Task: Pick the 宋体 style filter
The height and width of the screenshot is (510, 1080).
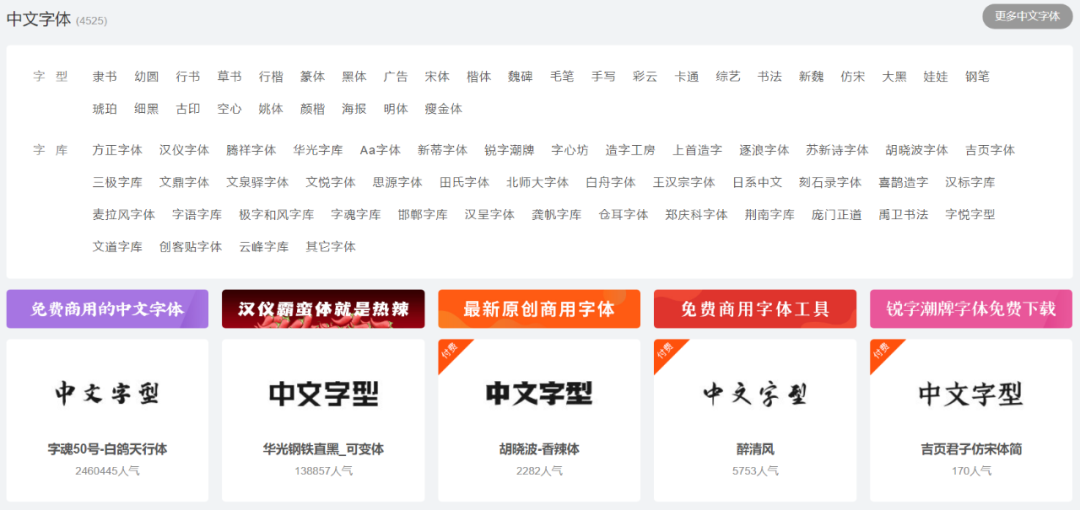Action: (x=437, y=76)
